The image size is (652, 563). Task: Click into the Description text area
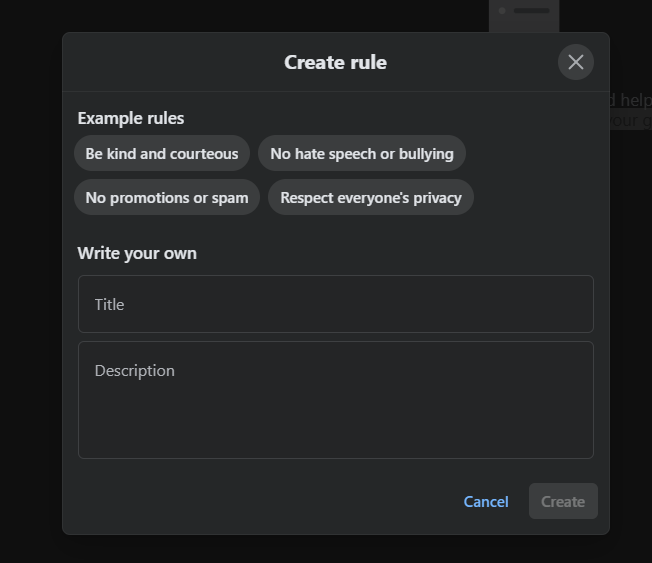336,400
